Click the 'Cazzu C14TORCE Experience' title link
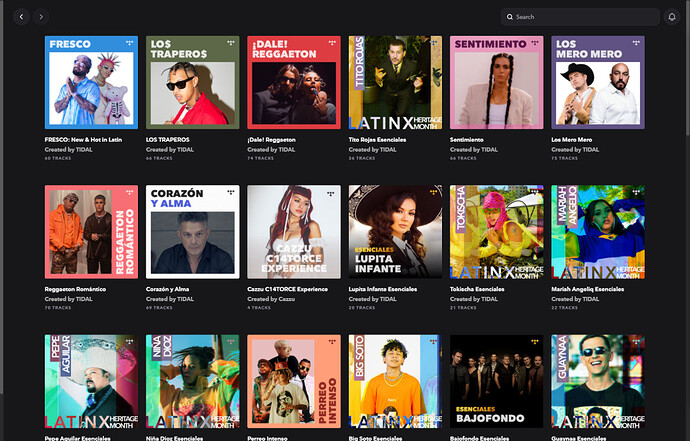Image resolution: width=690 pixels, height=441 pixels. tap(287, 289)
